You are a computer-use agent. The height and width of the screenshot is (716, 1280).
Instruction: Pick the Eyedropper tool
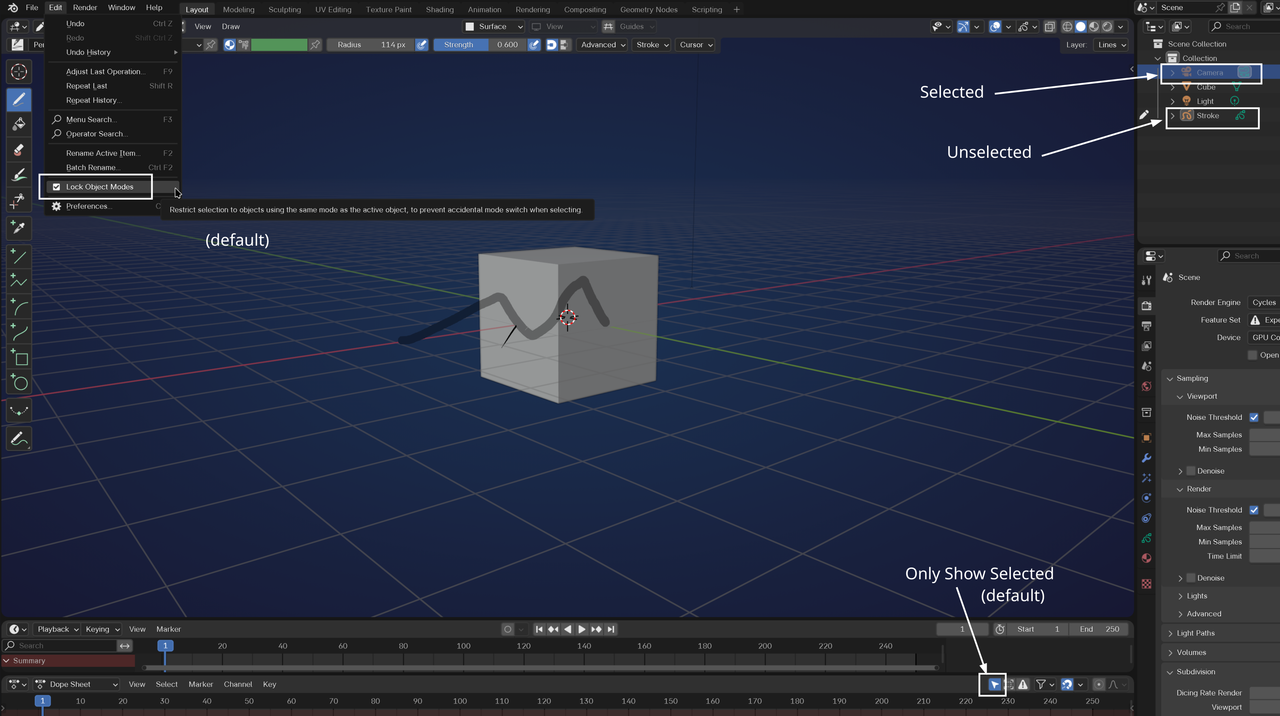pos(18,227)
